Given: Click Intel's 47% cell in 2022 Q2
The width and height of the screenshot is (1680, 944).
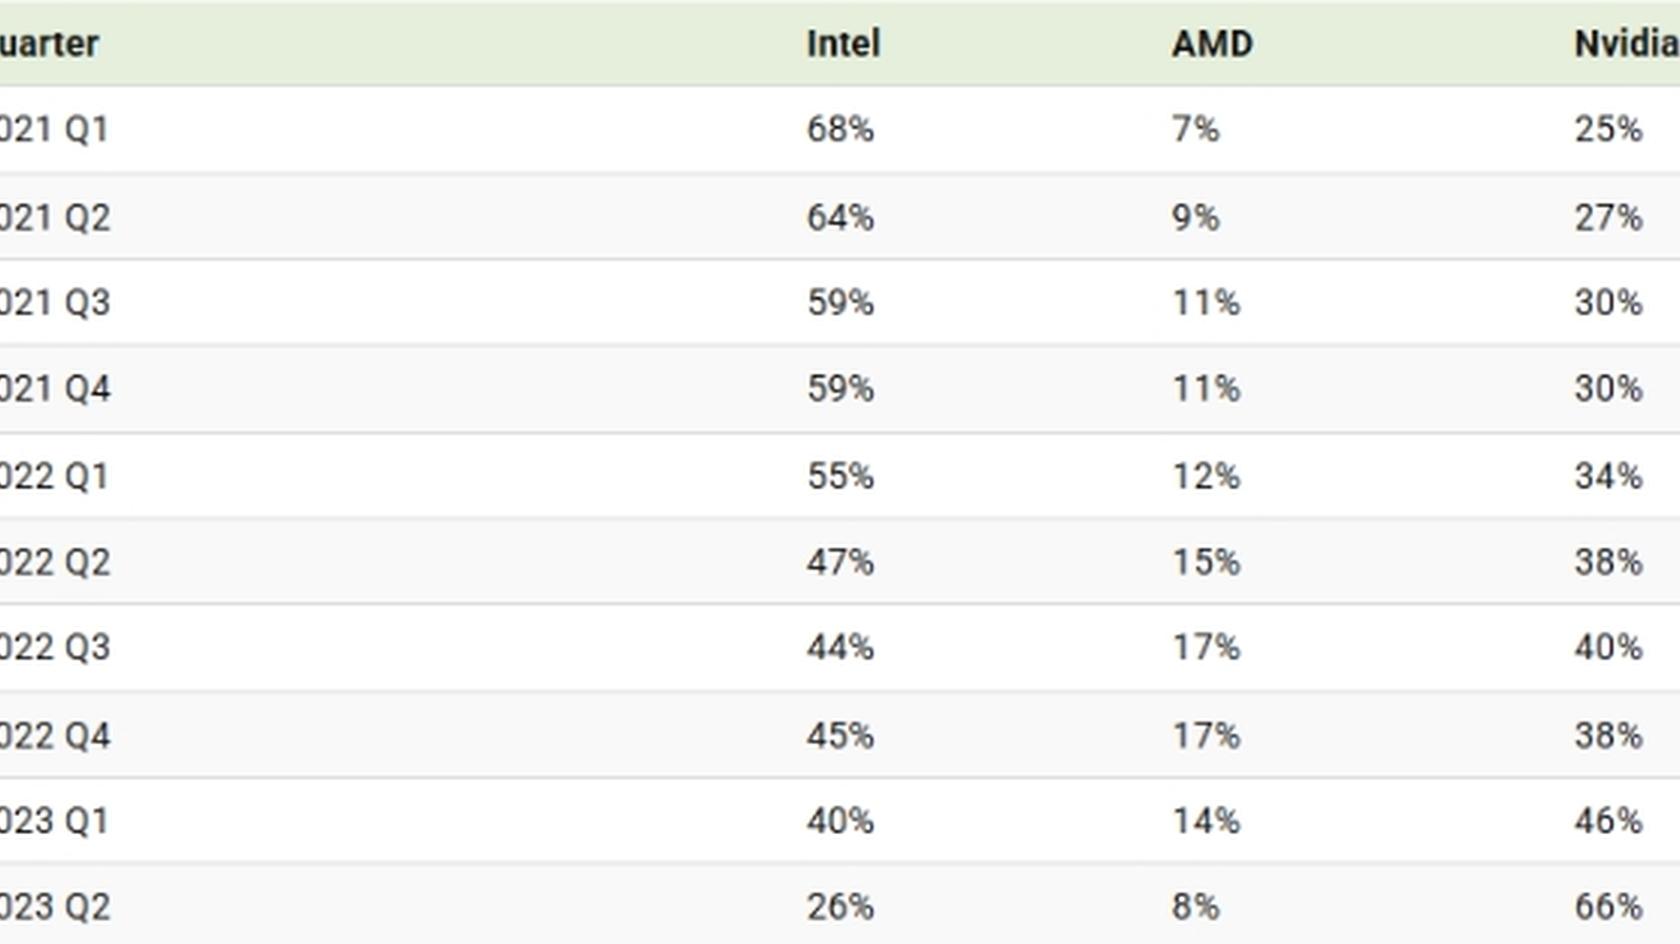Looking at the screenshot, I should pyautogui.click(x=840, y=562).
